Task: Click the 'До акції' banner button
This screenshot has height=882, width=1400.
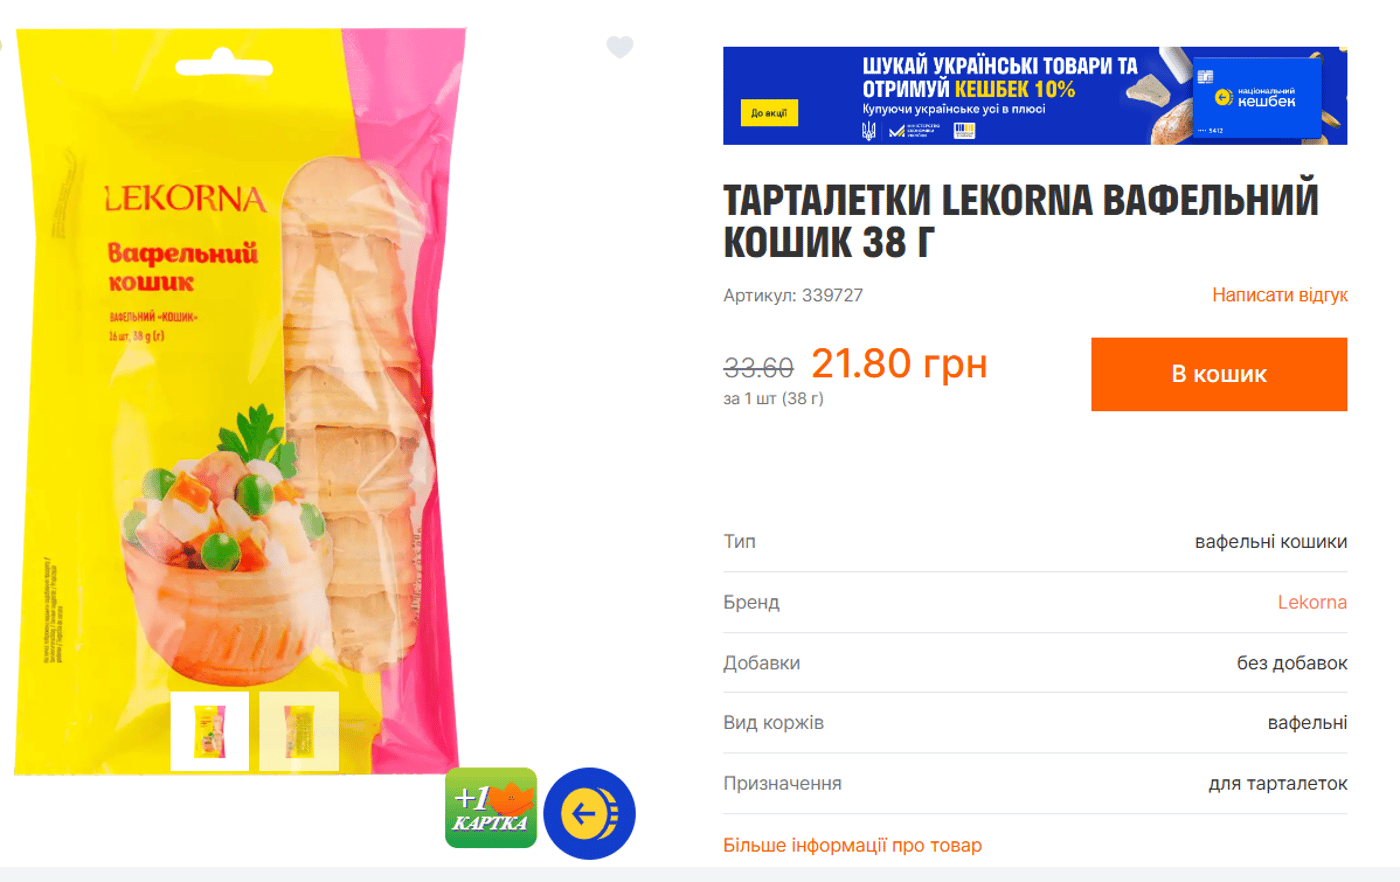Action: (769, 113)
